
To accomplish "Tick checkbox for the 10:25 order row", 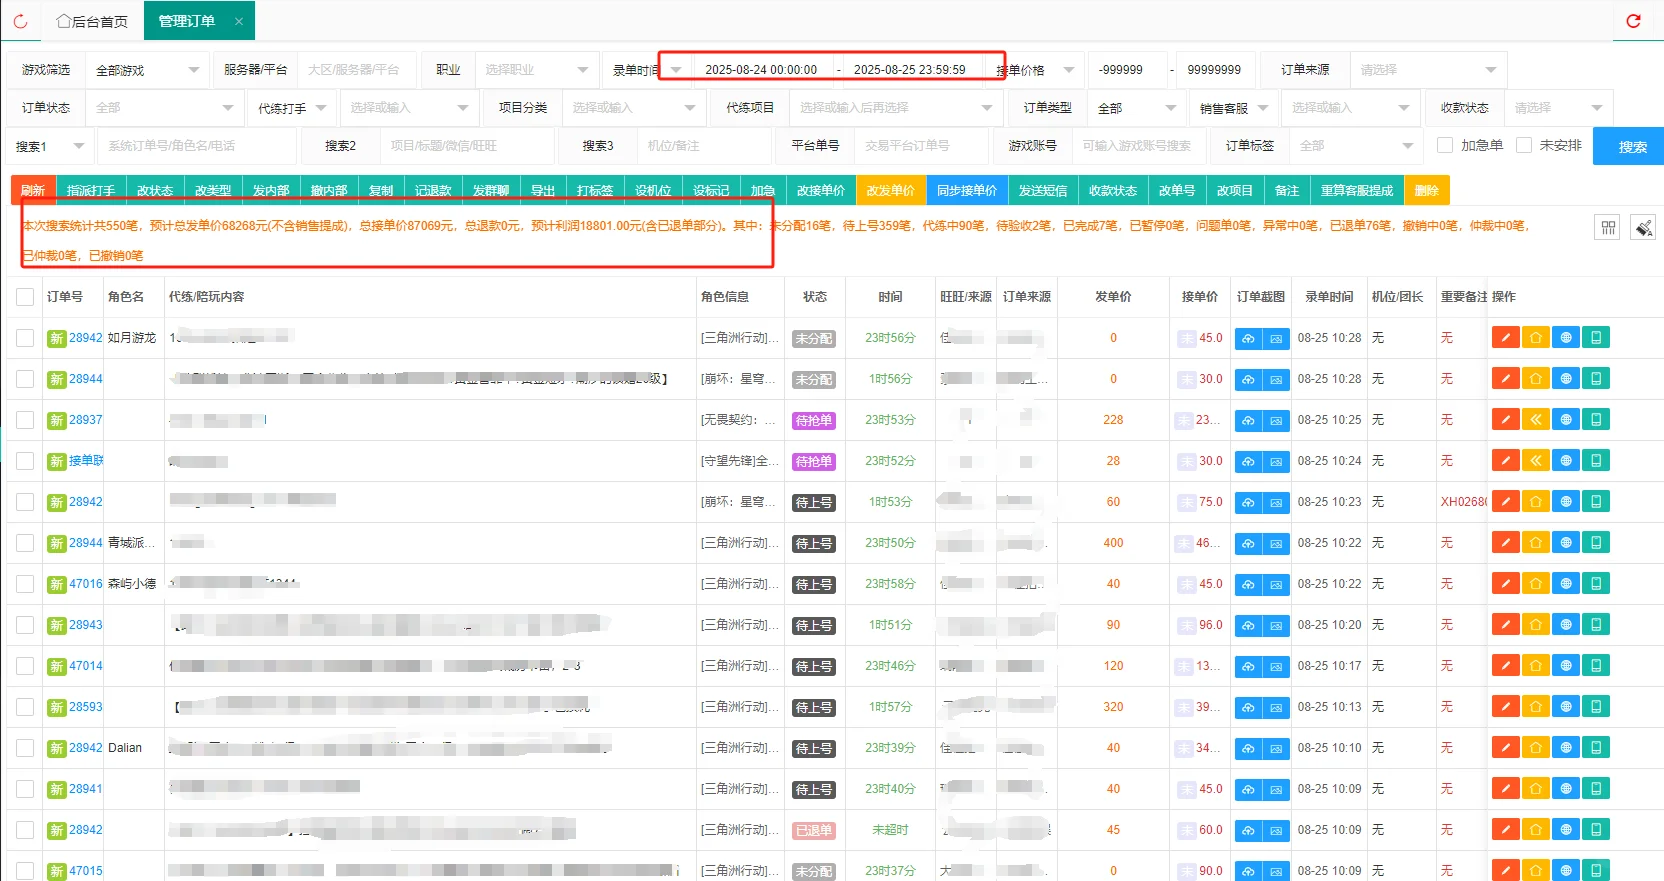I will pyautogui.click(x=25, y=420).
